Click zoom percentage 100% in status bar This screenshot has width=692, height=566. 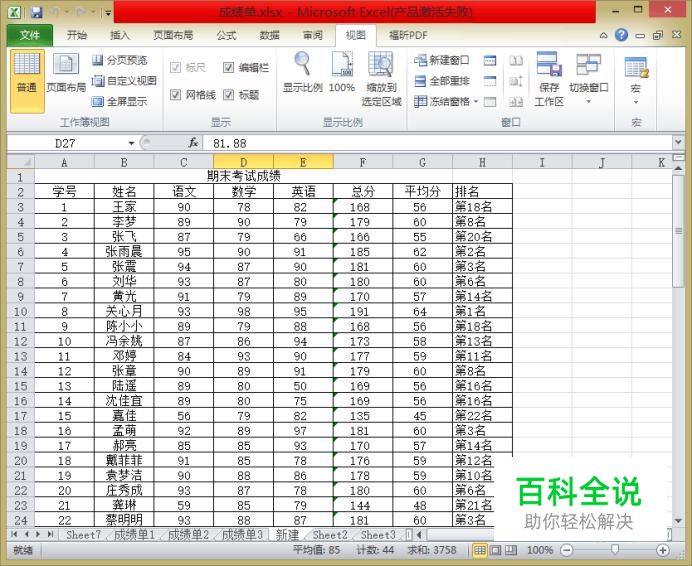540,550
